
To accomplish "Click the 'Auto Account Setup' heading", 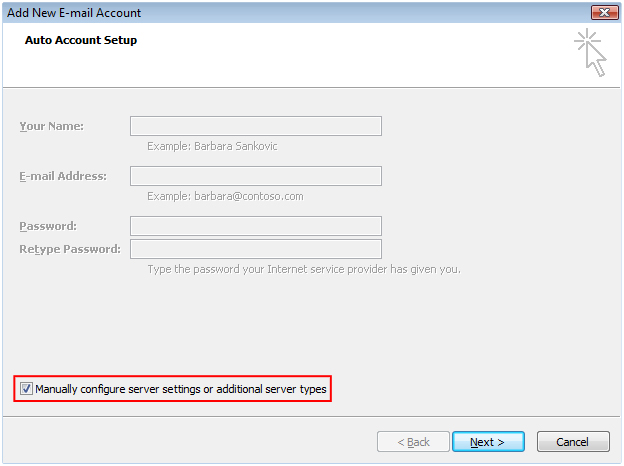I will tap(81, 40).
